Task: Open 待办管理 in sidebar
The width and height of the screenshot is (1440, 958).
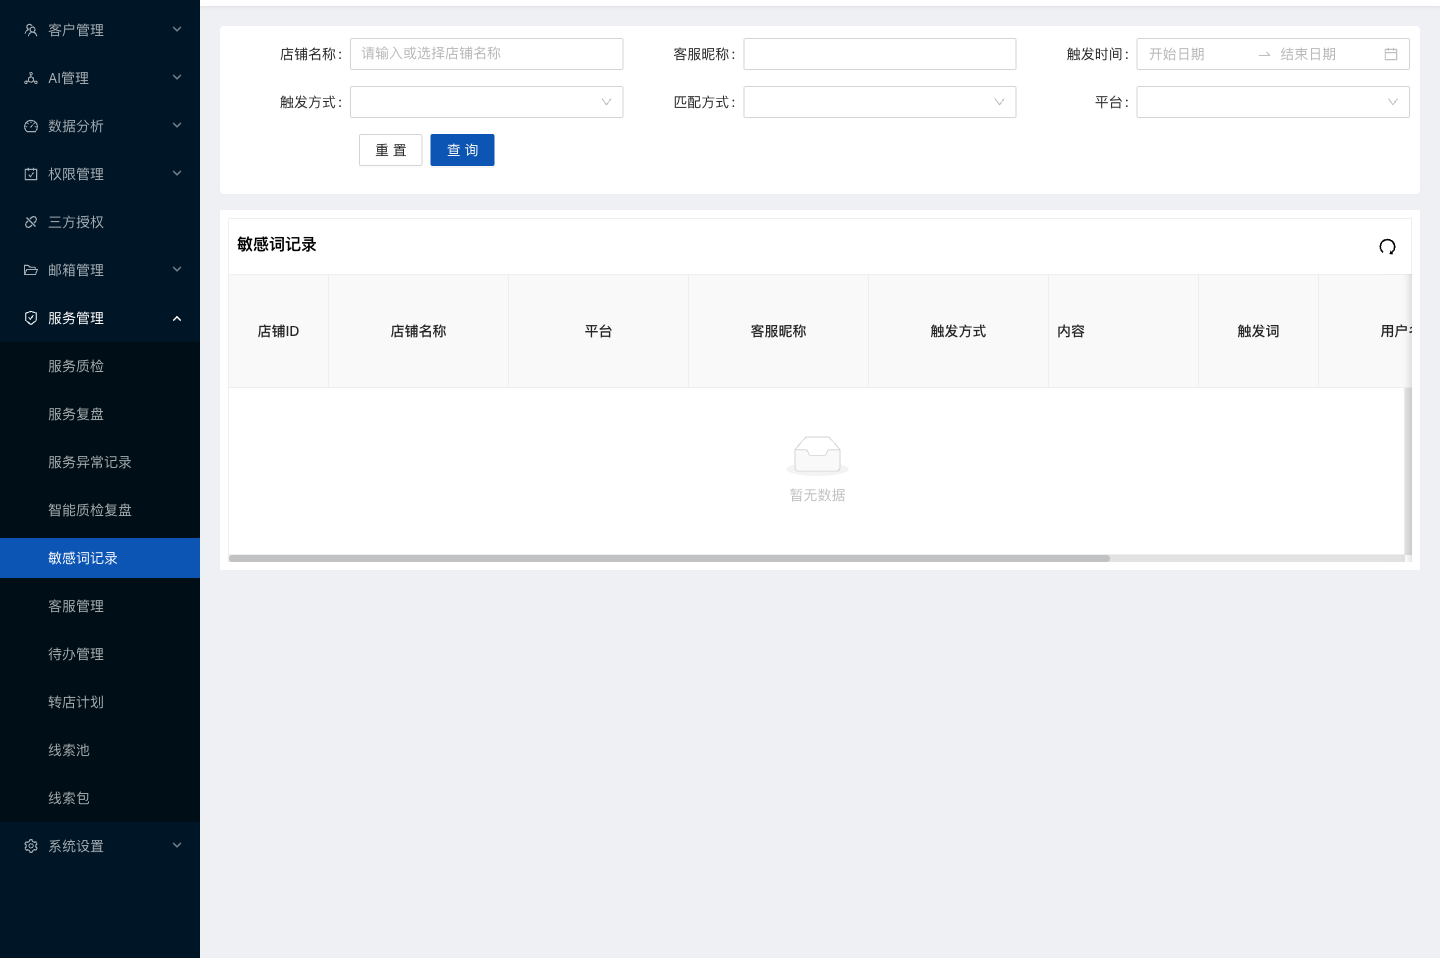Action: coord(100,654)
